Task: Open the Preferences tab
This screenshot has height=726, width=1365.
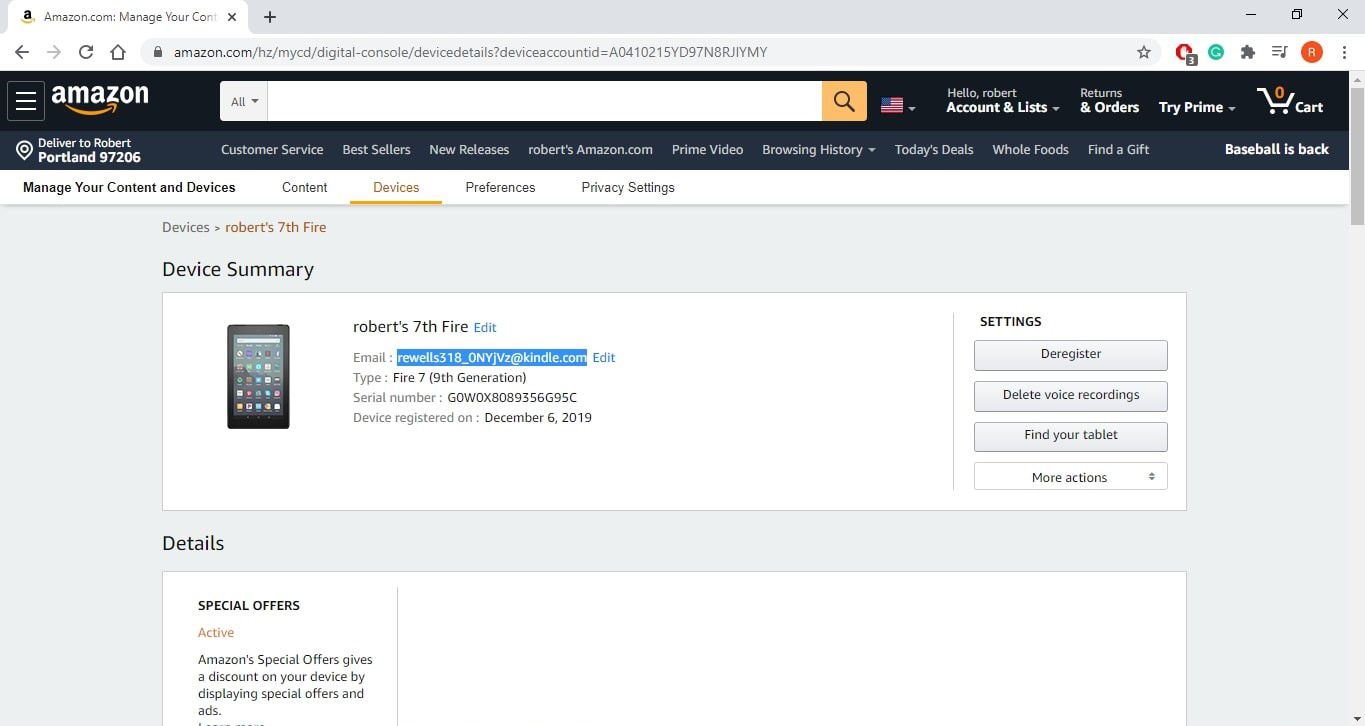Action: pyautogui.click(x=500, y=187)
